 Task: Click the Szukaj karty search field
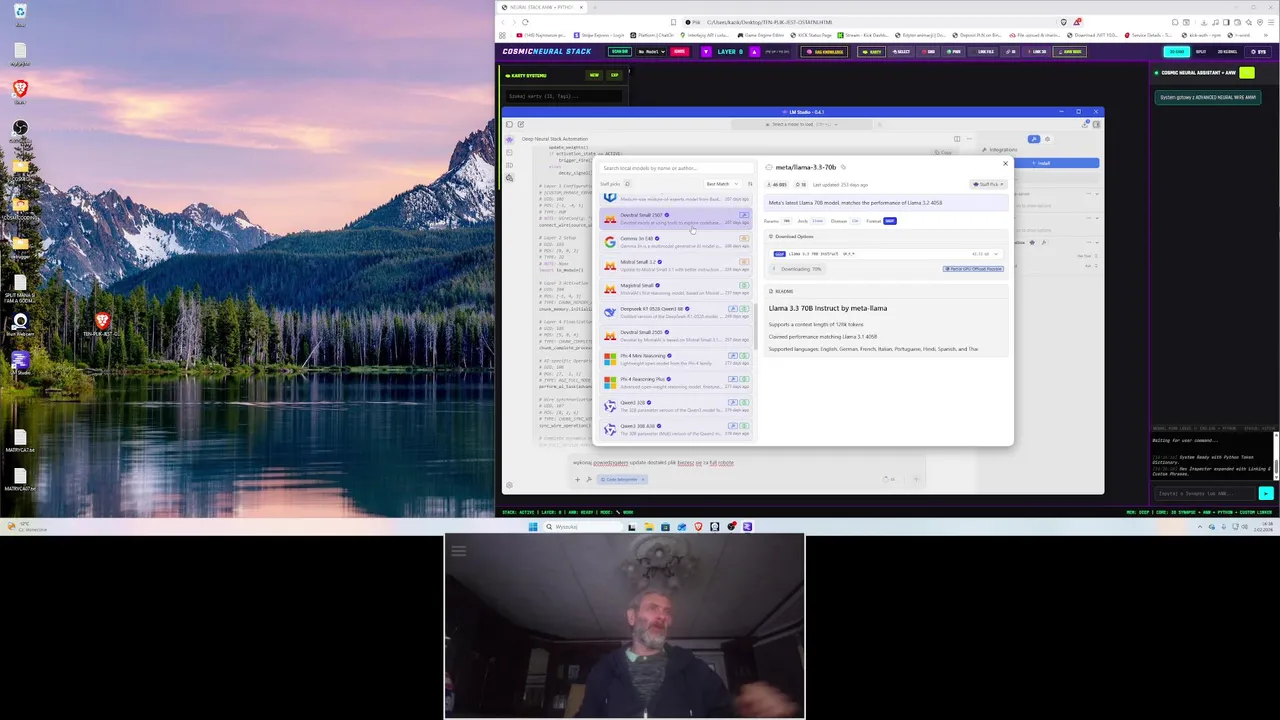click(563, 96)
